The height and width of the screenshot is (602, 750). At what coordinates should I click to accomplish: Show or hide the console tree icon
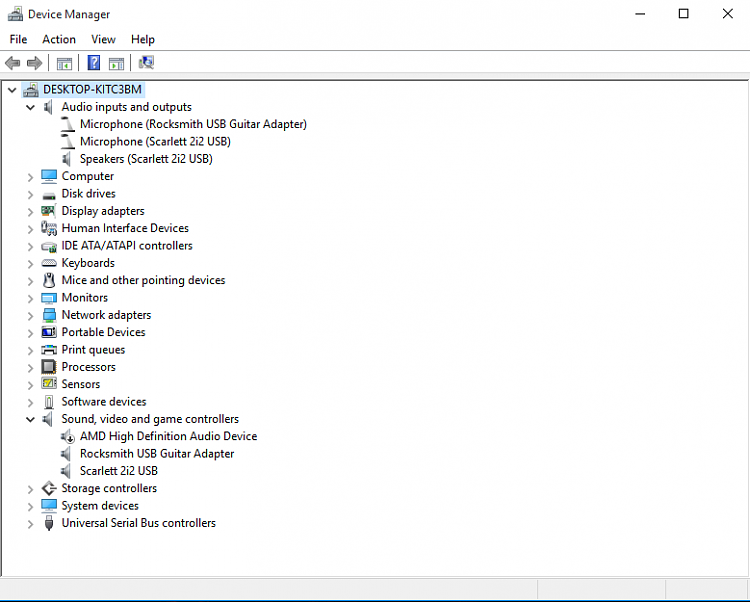click(x=64, y=63)
